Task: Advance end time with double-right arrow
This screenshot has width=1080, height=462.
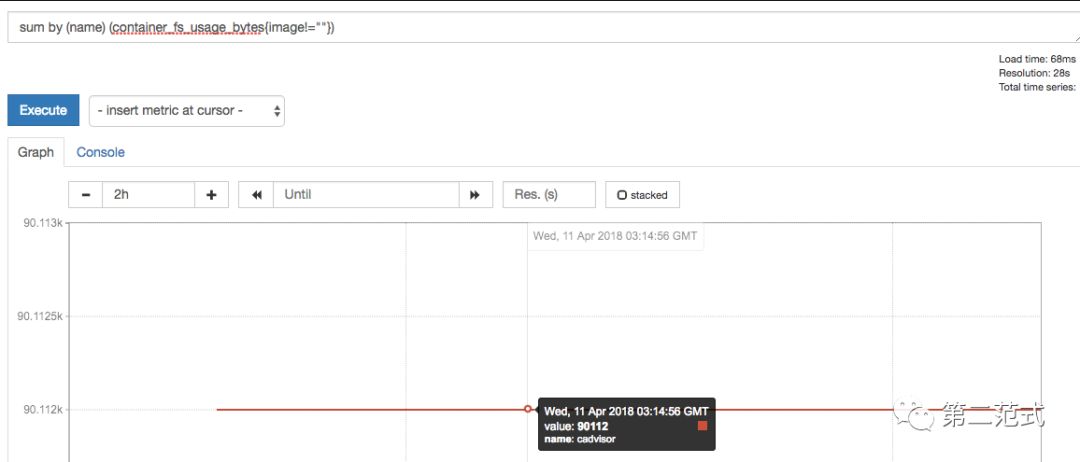Action: (475, 195)
